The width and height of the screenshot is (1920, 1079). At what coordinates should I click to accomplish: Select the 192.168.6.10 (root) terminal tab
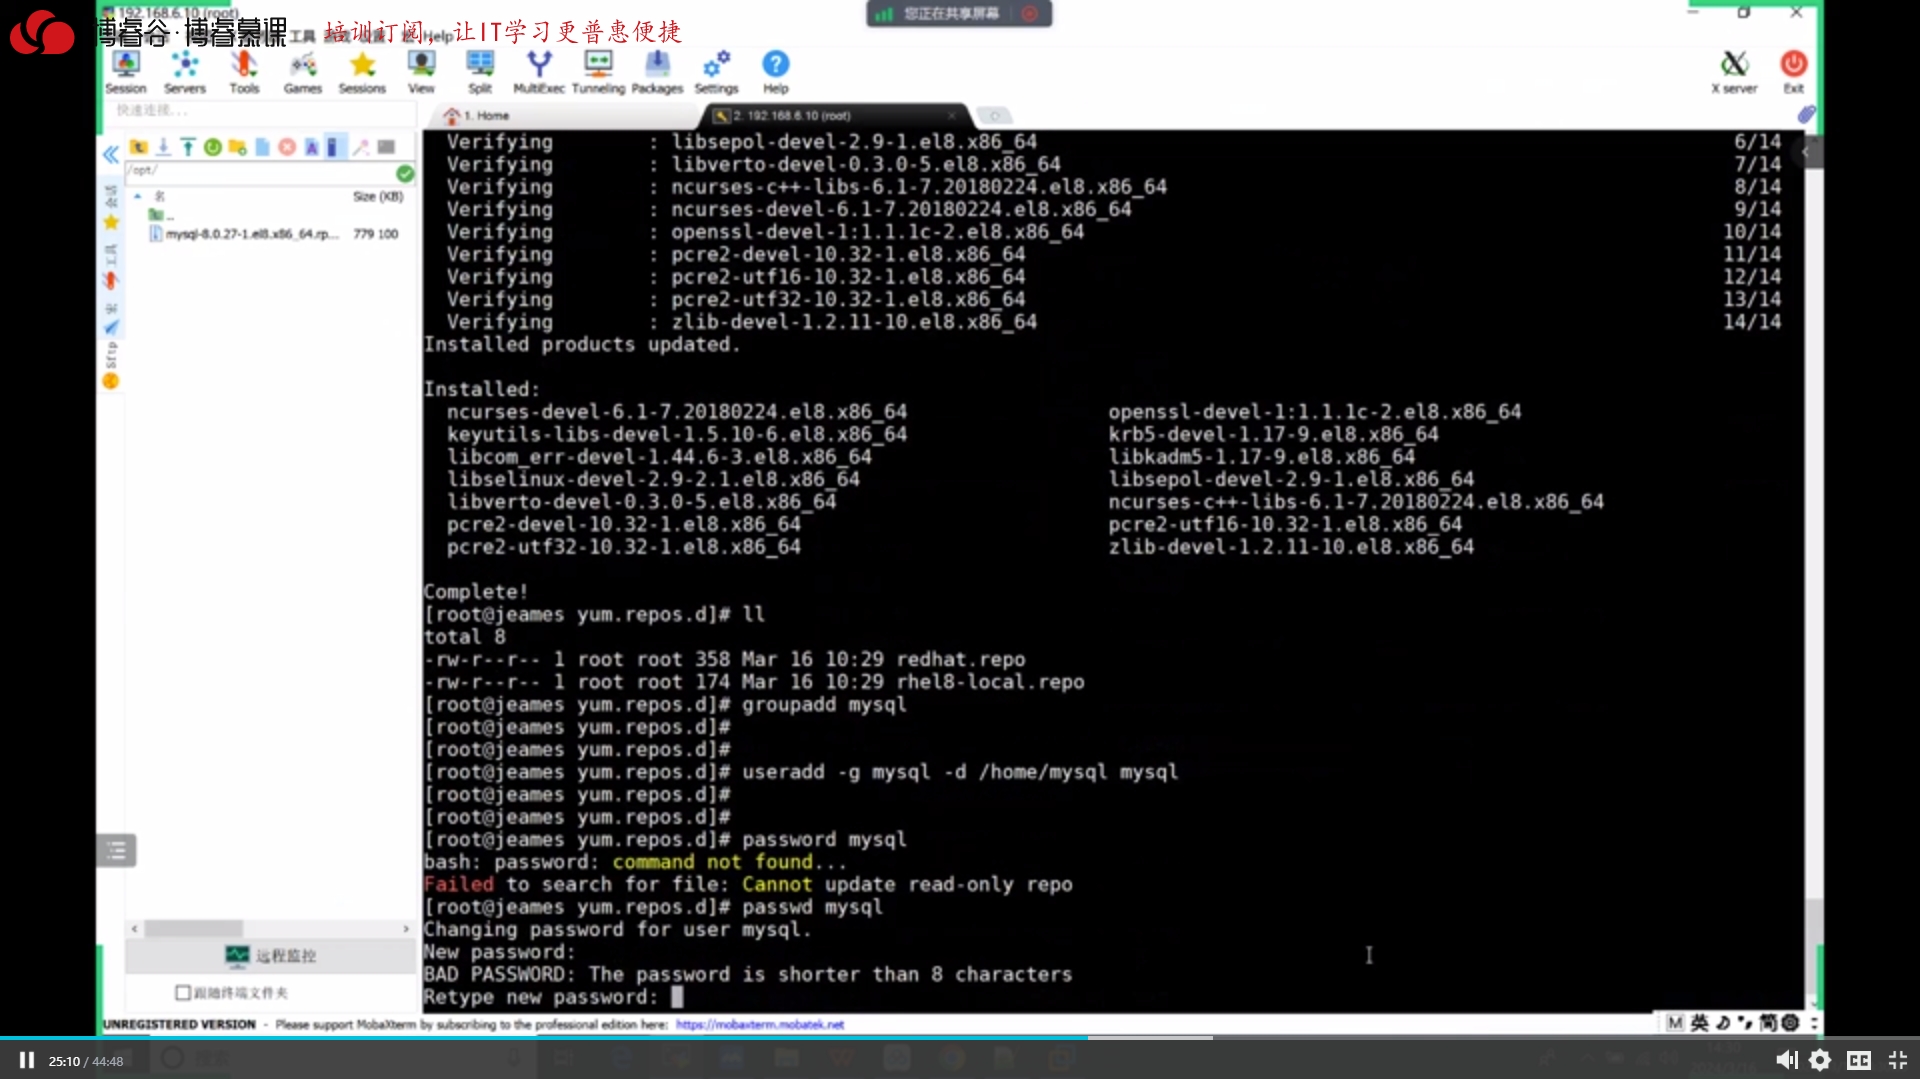pyautogui.click(x=792, y=116)
